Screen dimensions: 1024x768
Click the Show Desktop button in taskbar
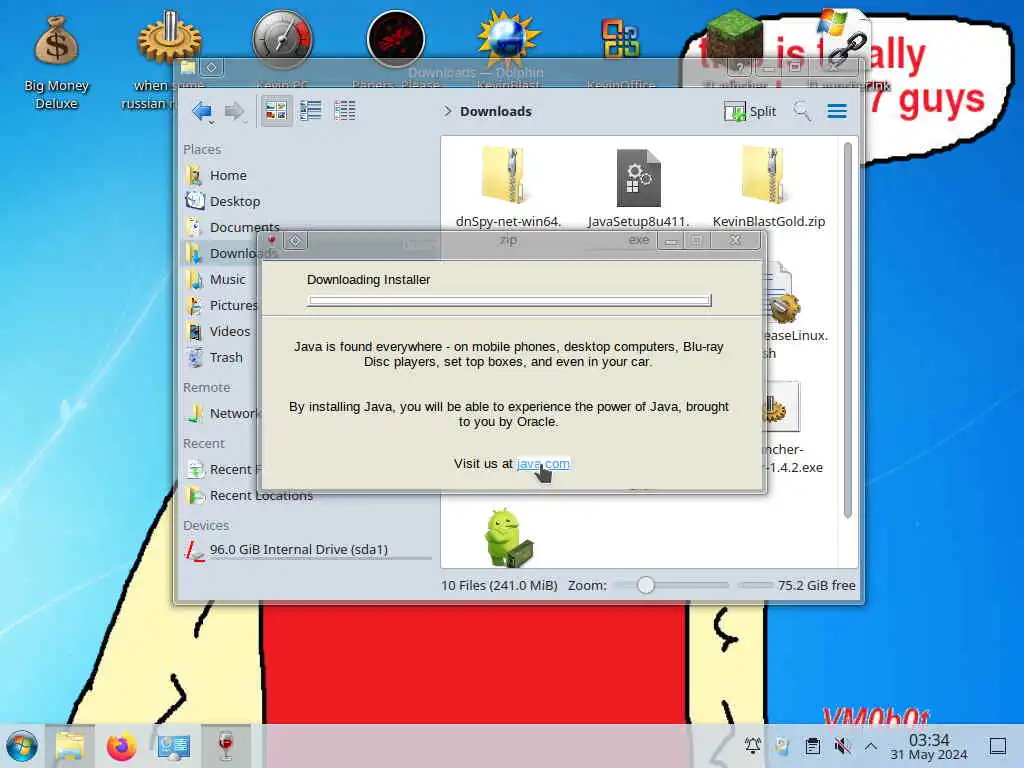pyautogui.click(x=997, y=746)
